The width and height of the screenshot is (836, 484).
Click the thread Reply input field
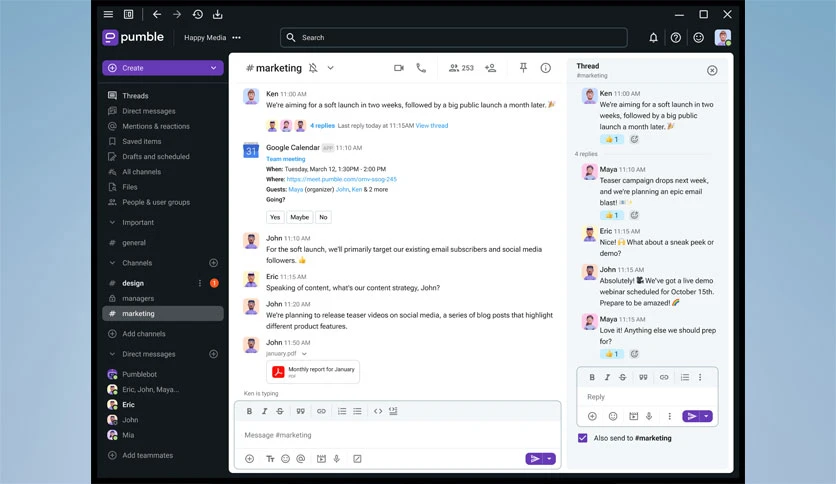(647, 397)
